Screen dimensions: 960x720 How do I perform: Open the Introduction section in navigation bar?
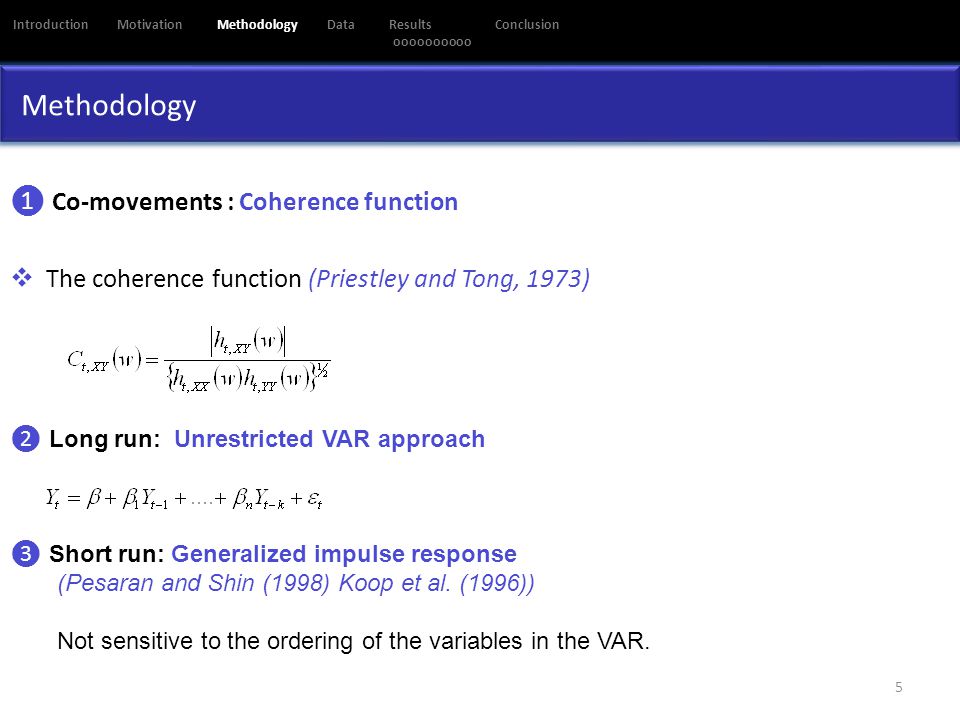50,24
